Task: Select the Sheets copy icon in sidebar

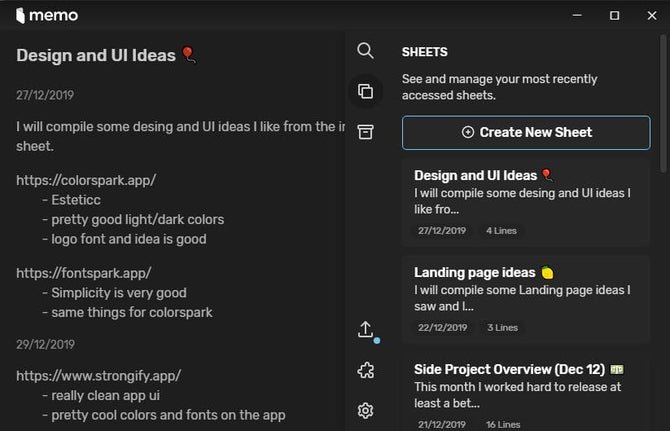Action: (x=365, y=91)
